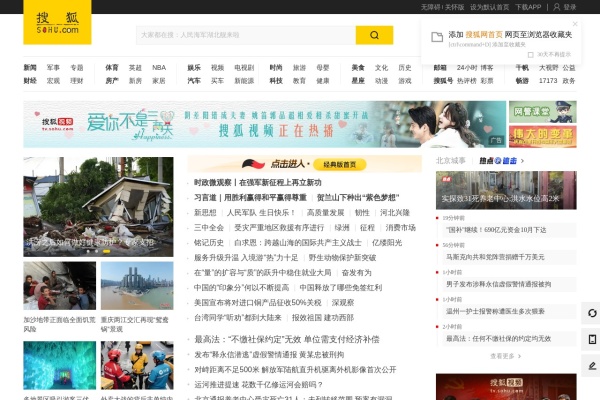Image resolution: width=600 pixels, height=400 pixels.
Task: Open headline 贺兰山下种出"紫色梦想"
Action: (x=358, y=198)
